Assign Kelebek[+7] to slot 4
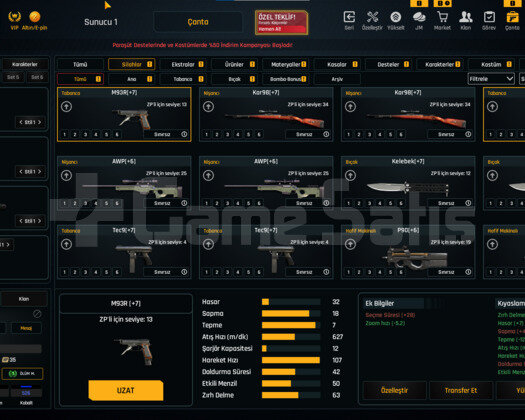The image size is (525, 420). click(x=380, y=203)
